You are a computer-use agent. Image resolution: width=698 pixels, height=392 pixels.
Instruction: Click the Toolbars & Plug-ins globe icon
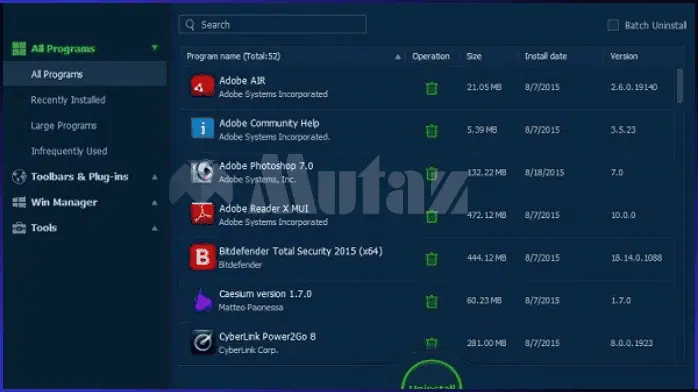tap(19, 177)
